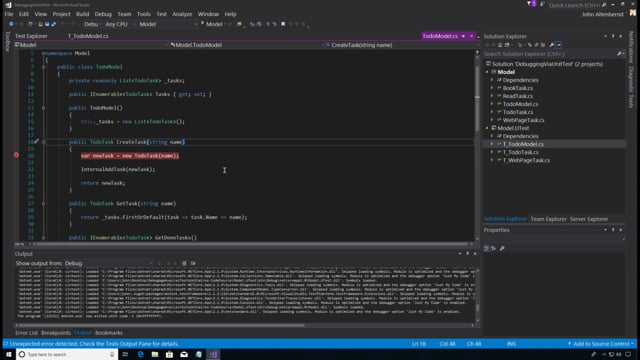Viewport: 640px width, 360px height.
Task: Toggle Preview Selected Items in Solution Explorer toolbar
Action: (559, 45)
